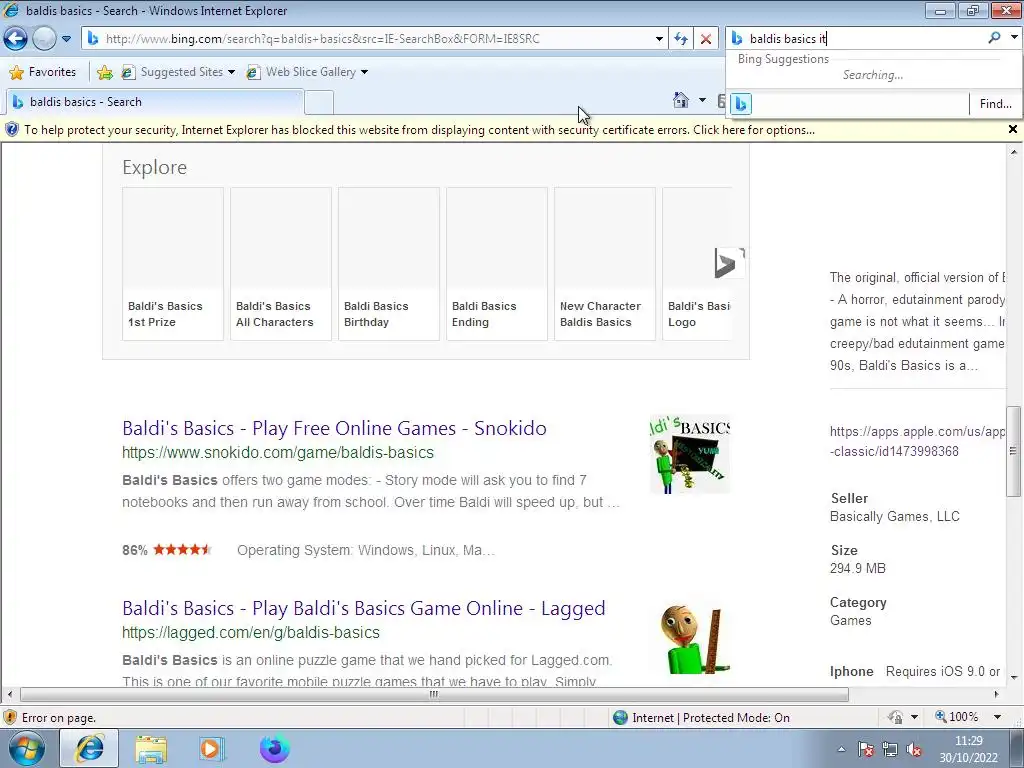Stop loading with the red X icon

[x=706, y=39]
